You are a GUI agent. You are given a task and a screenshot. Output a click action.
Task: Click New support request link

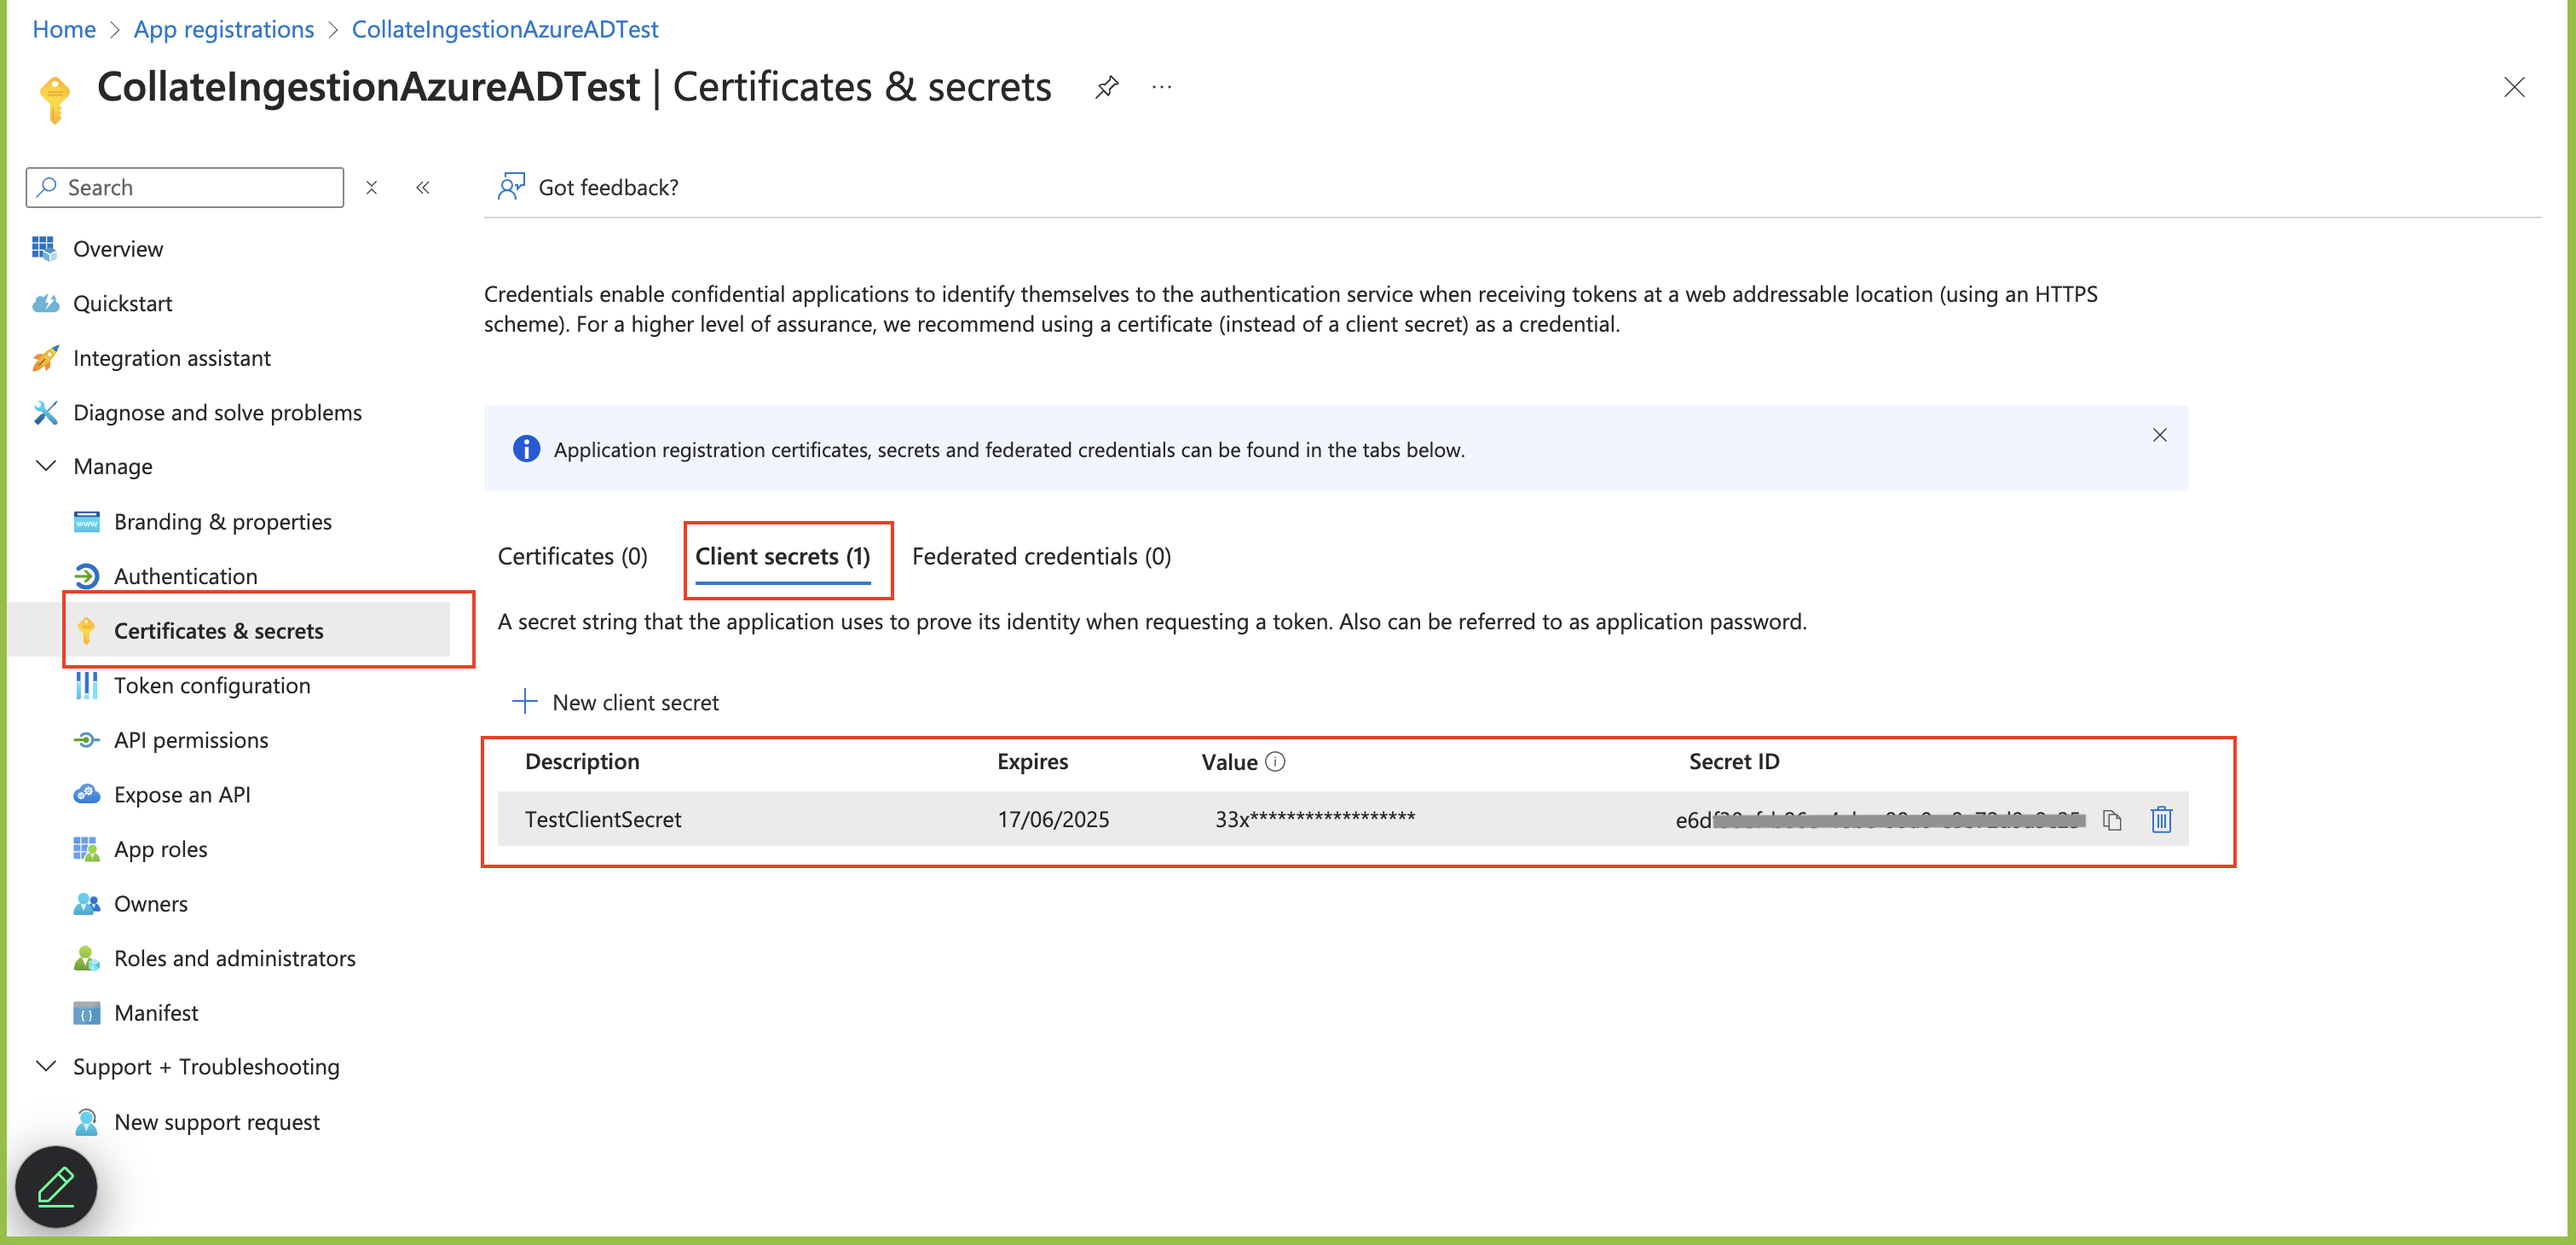[x=215, y=1122]
